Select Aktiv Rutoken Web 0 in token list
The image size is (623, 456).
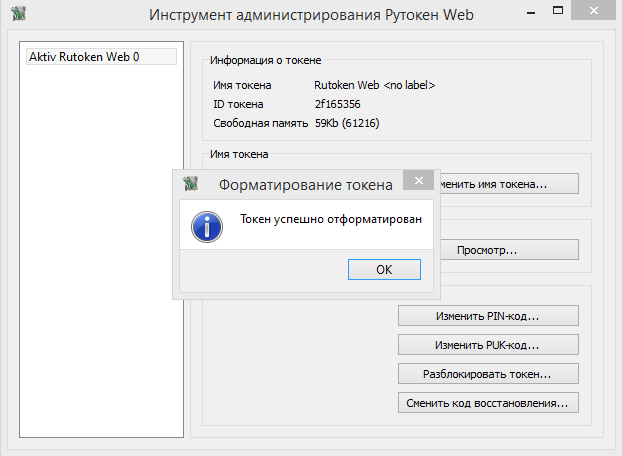coord(101,57)
